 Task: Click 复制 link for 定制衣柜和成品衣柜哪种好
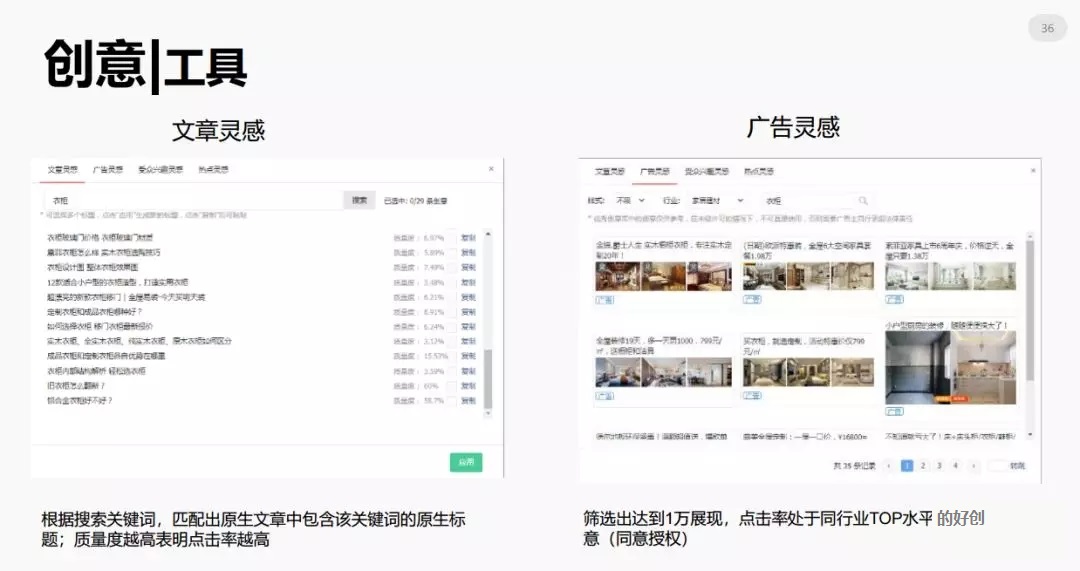click(468, 312)
